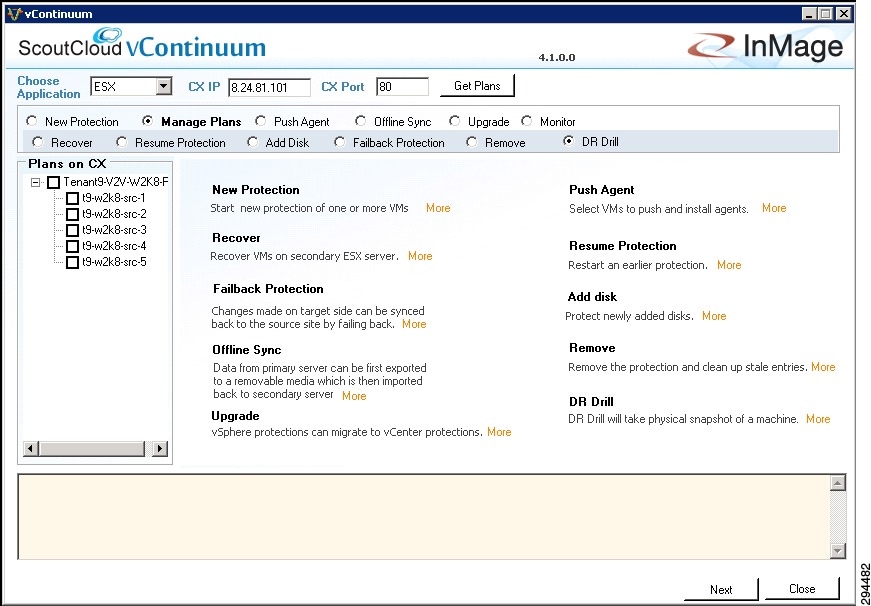The image size is (871, 606).
Task: Open More link for Upgrade
Action: coord(499,432)
